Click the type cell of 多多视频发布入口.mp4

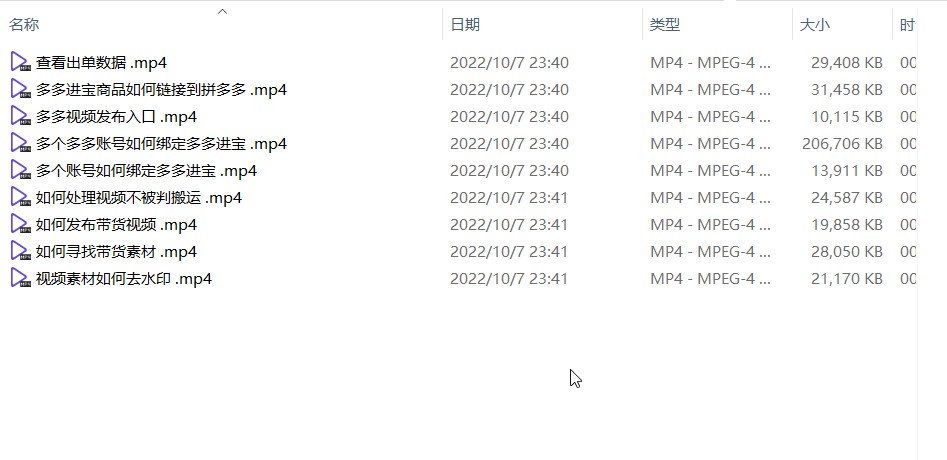pyautogui.click(x=710, y=117)
